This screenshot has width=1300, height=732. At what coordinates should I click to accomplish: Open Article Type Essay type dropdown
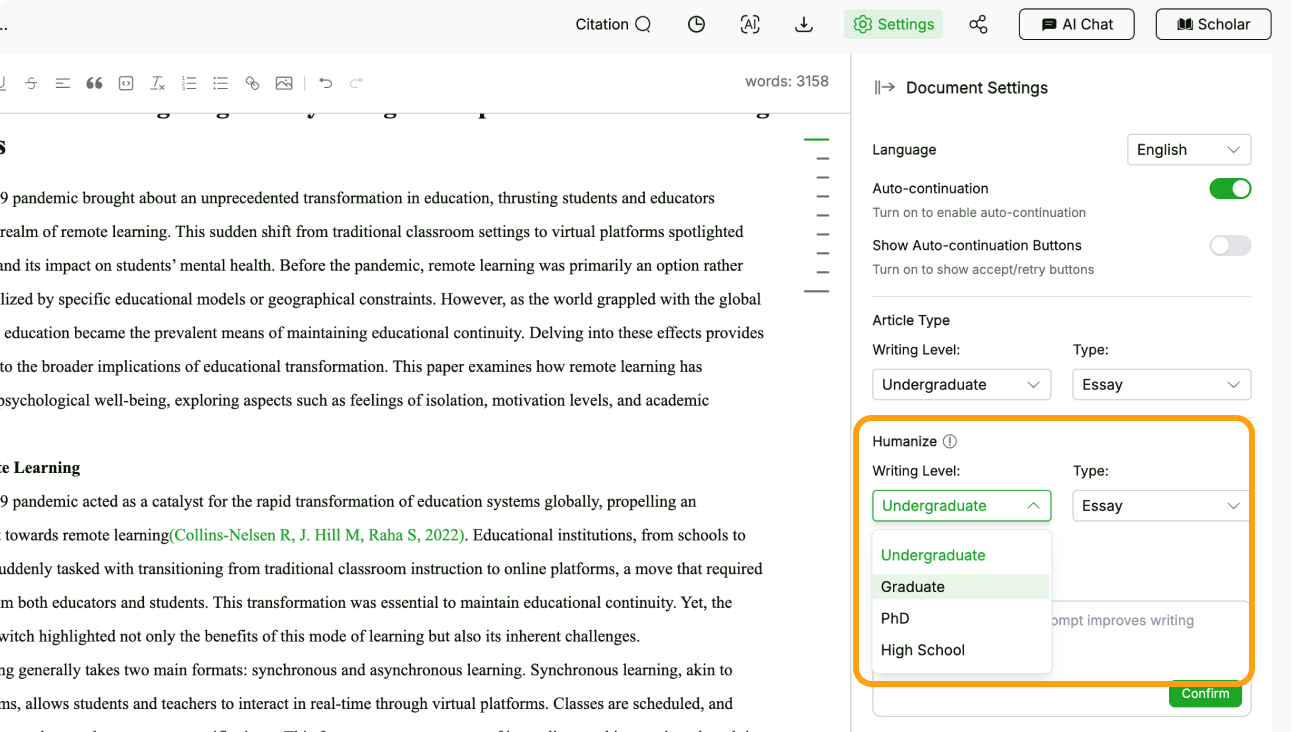pos(1162,385)
